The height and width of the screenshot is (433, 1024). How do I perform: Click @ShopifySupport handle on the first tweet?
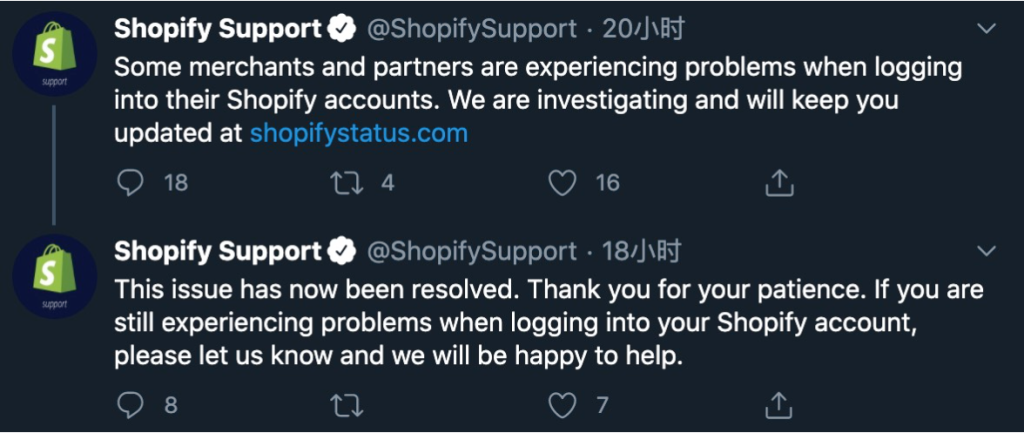473,30
